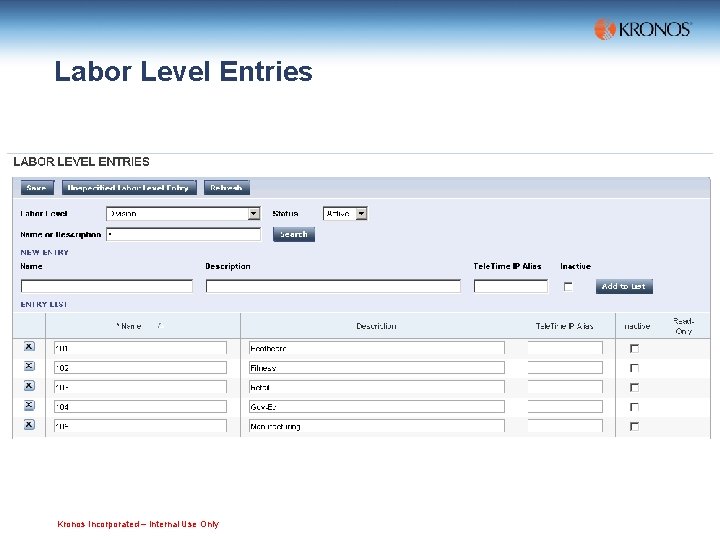Image resolution: width=720 pixels, height=540 pixels.
Task: Click the Read-Only column header
Action: point(684,326)
